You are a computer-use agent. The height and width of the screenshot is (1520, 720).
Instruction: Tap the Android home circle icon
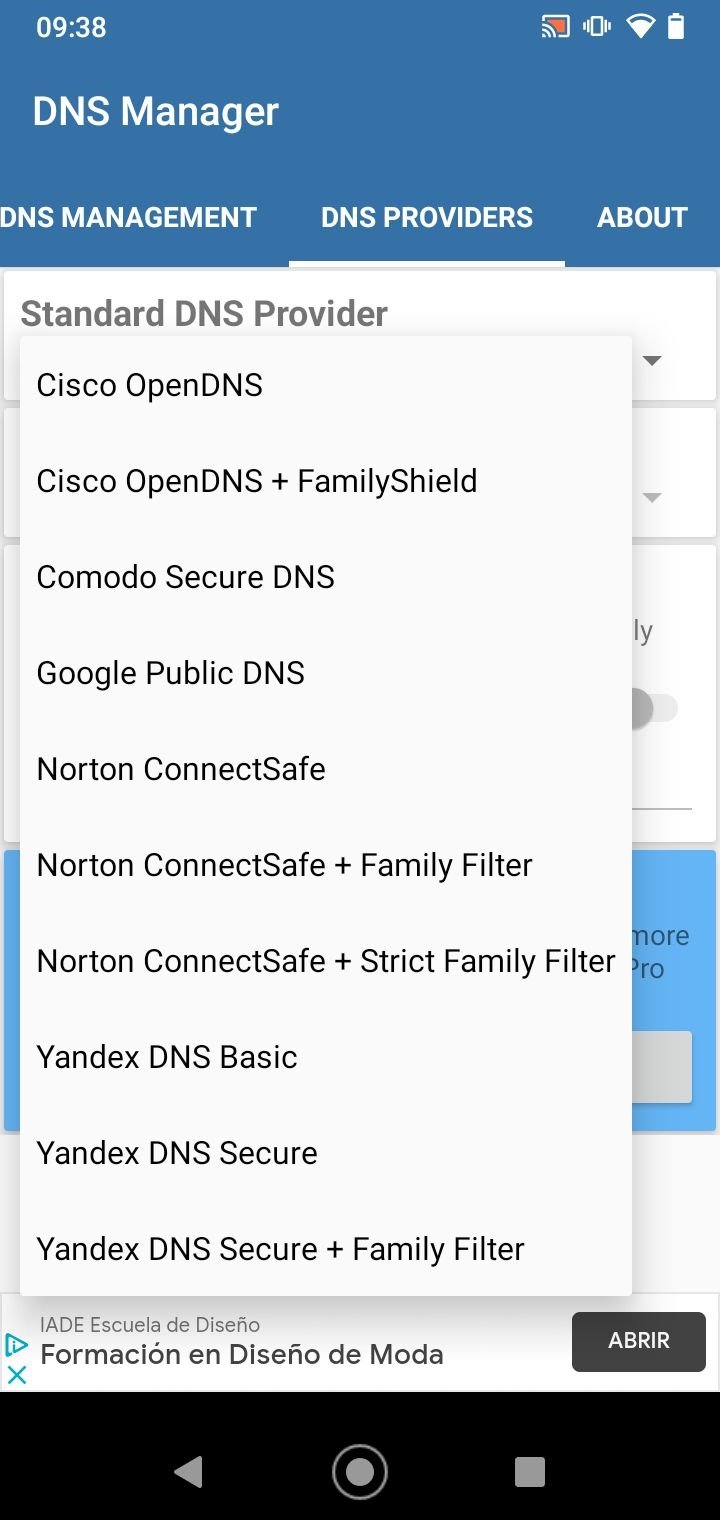coord(360,1472)
